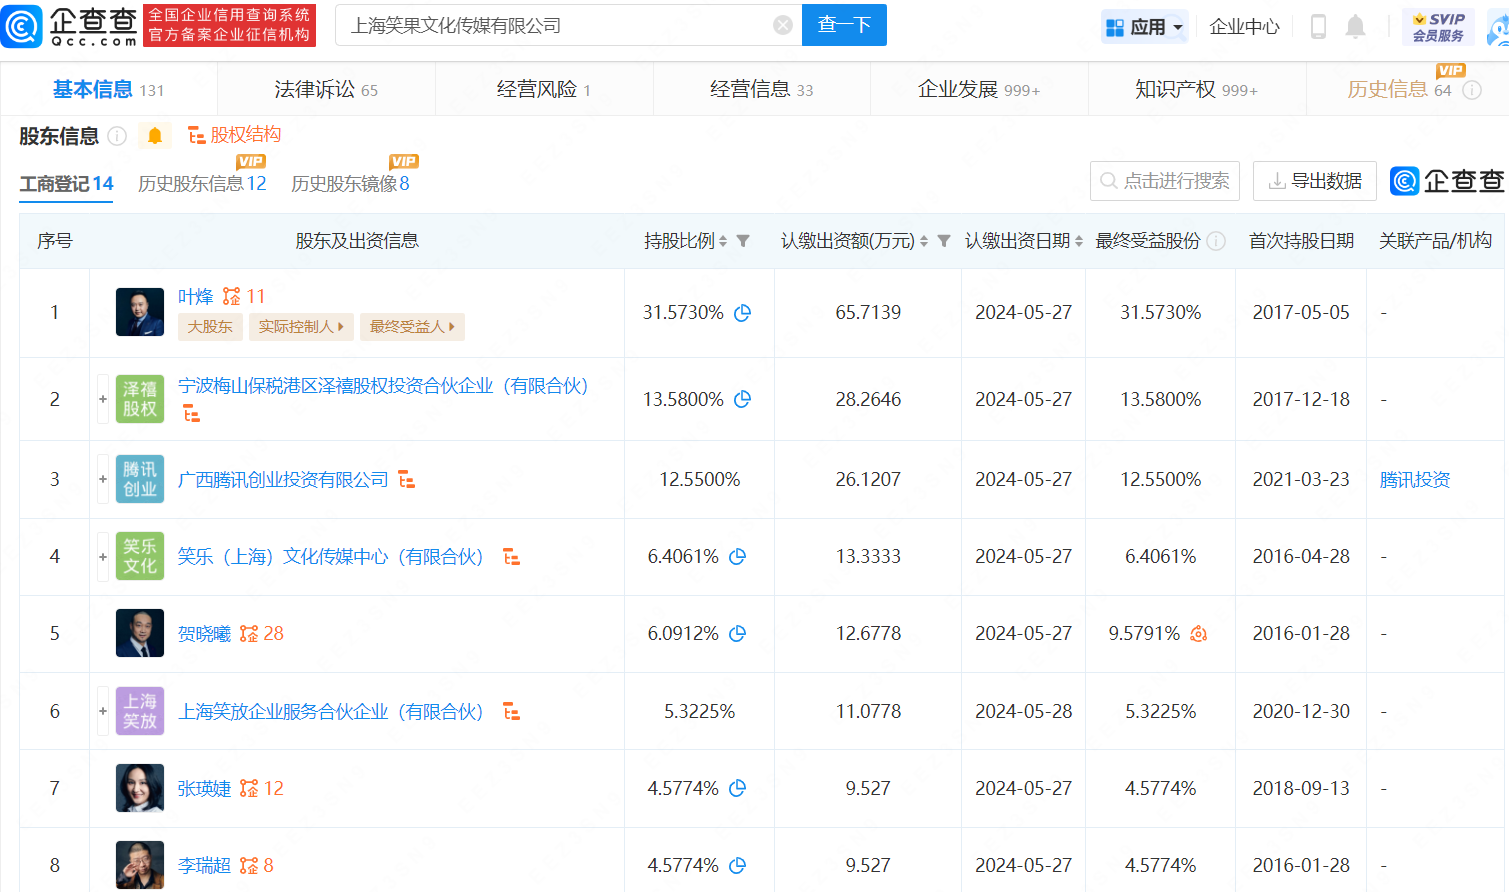Open relation graph icon next to 叶烽
The image size is (1509, 892).
click(x=231, y=297)
